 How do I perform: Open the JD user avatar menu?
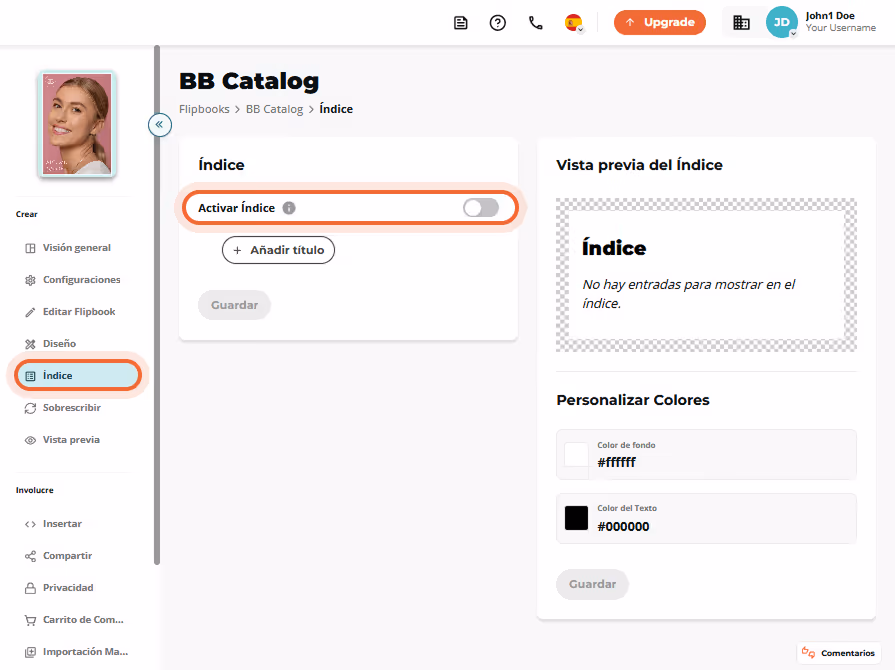(x=781, y=22)
